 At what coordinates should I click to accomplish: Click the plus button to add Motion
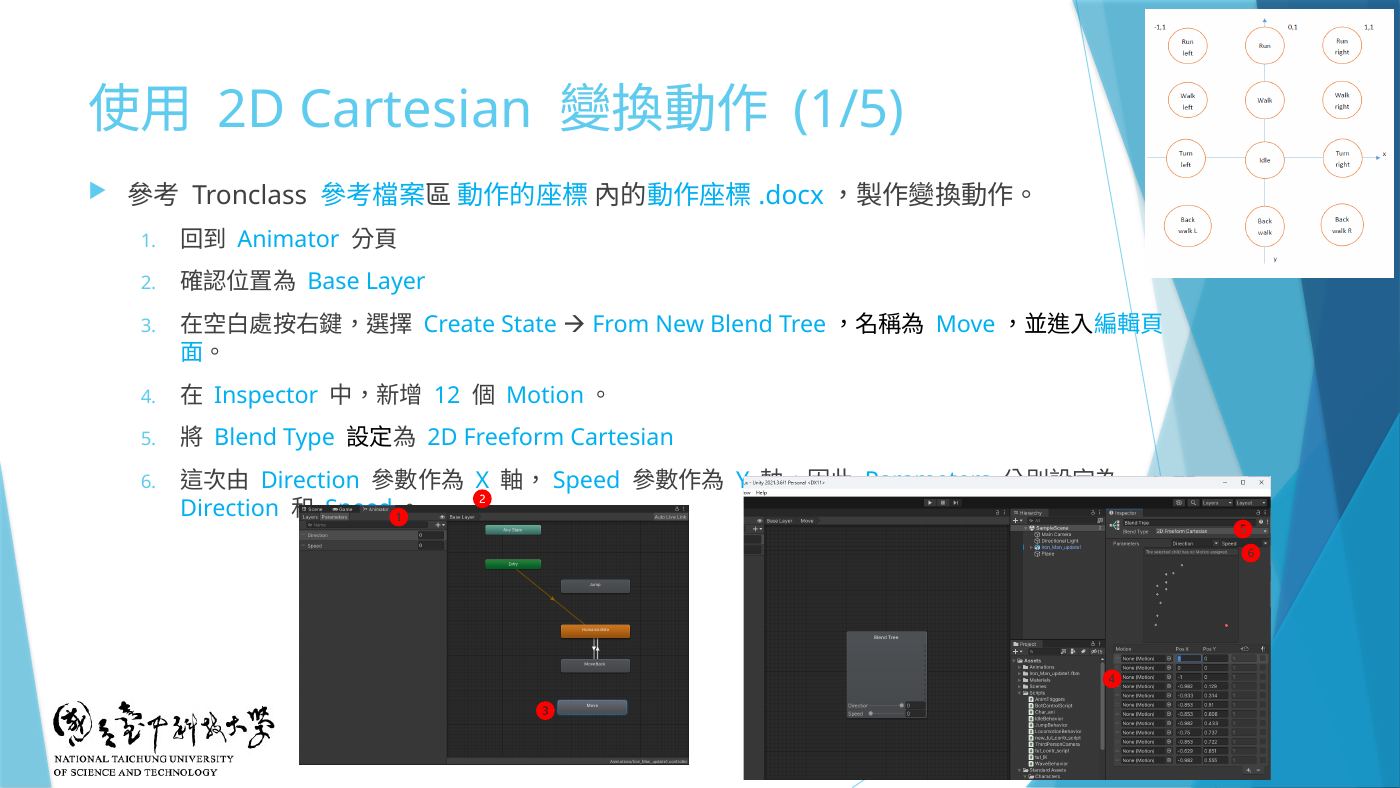click(1248, 770)
